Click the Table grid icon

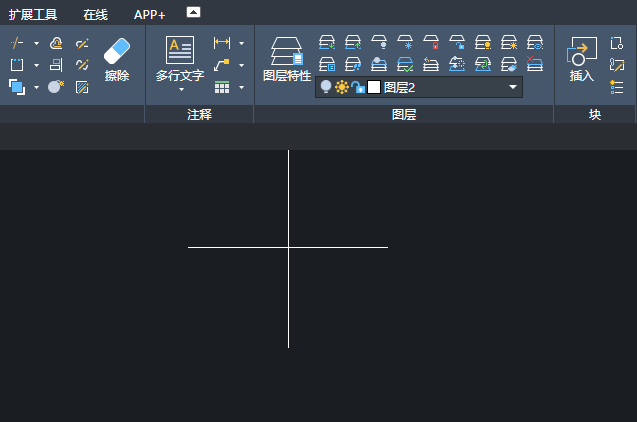pos(222,87)
